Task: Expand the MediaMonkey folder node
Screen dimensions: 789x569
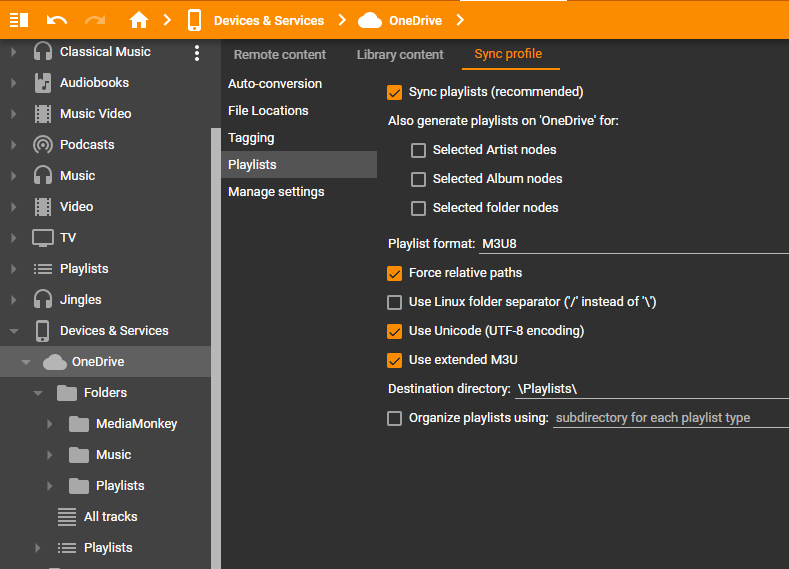Action: (x=50, y=424)
